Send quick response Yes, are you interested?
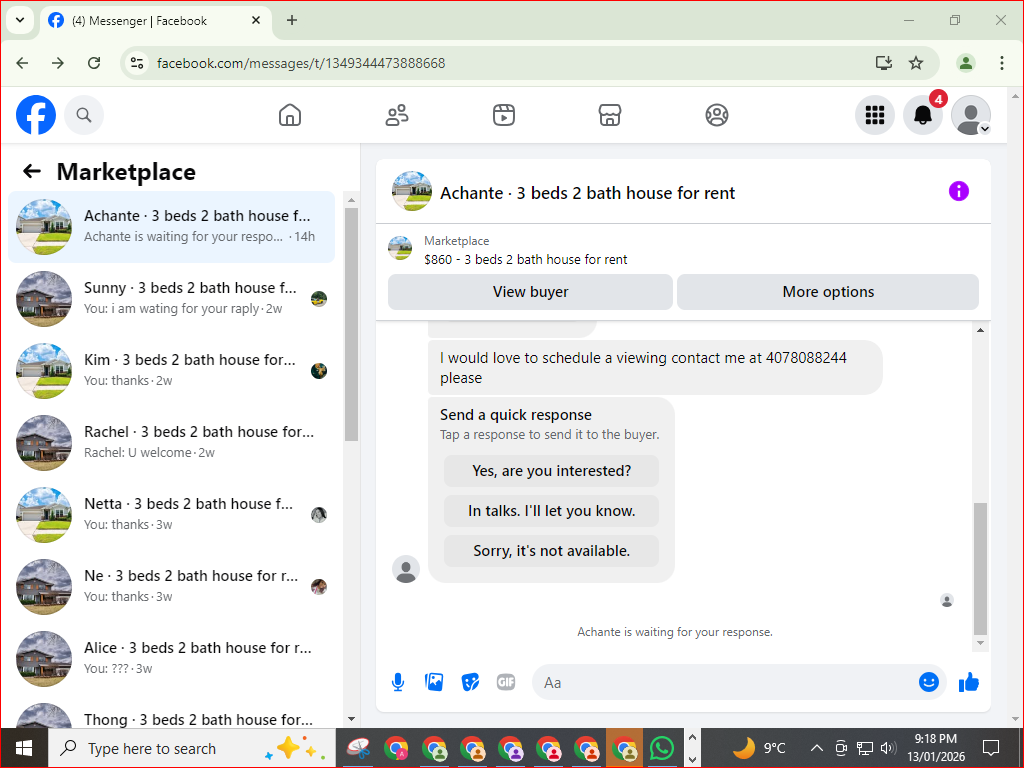1024x768 pixels. click(551, 471)
